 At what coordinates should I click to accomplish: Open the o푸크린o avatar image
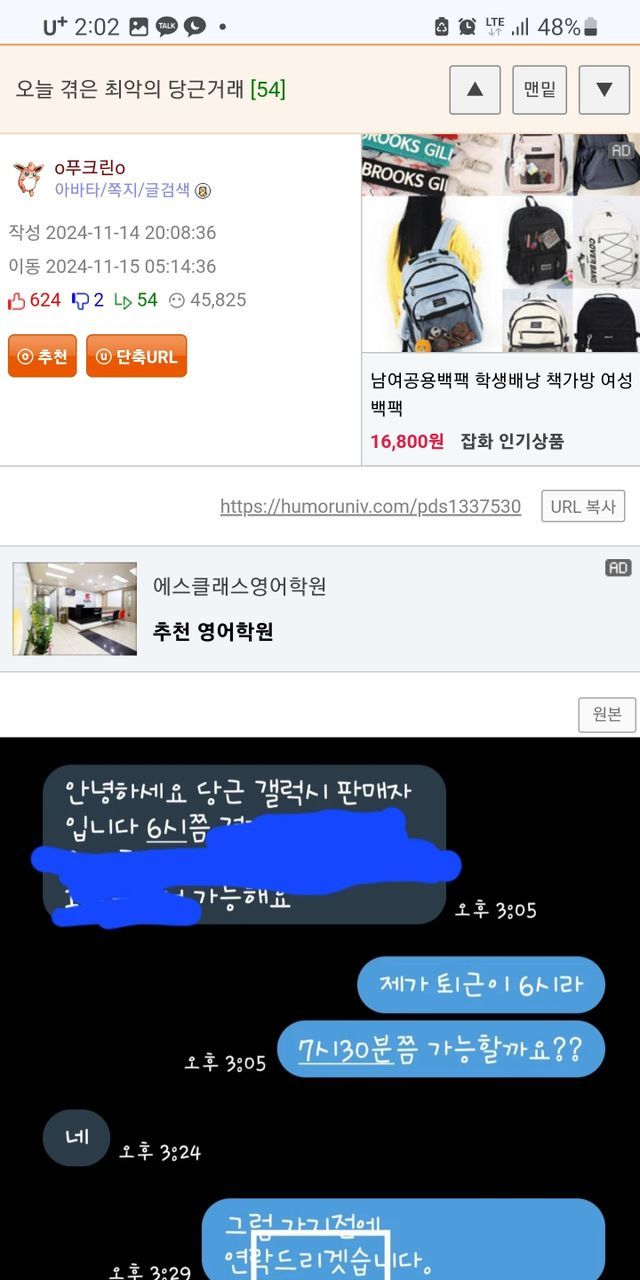pyautogui.click(x=28, y=179)
